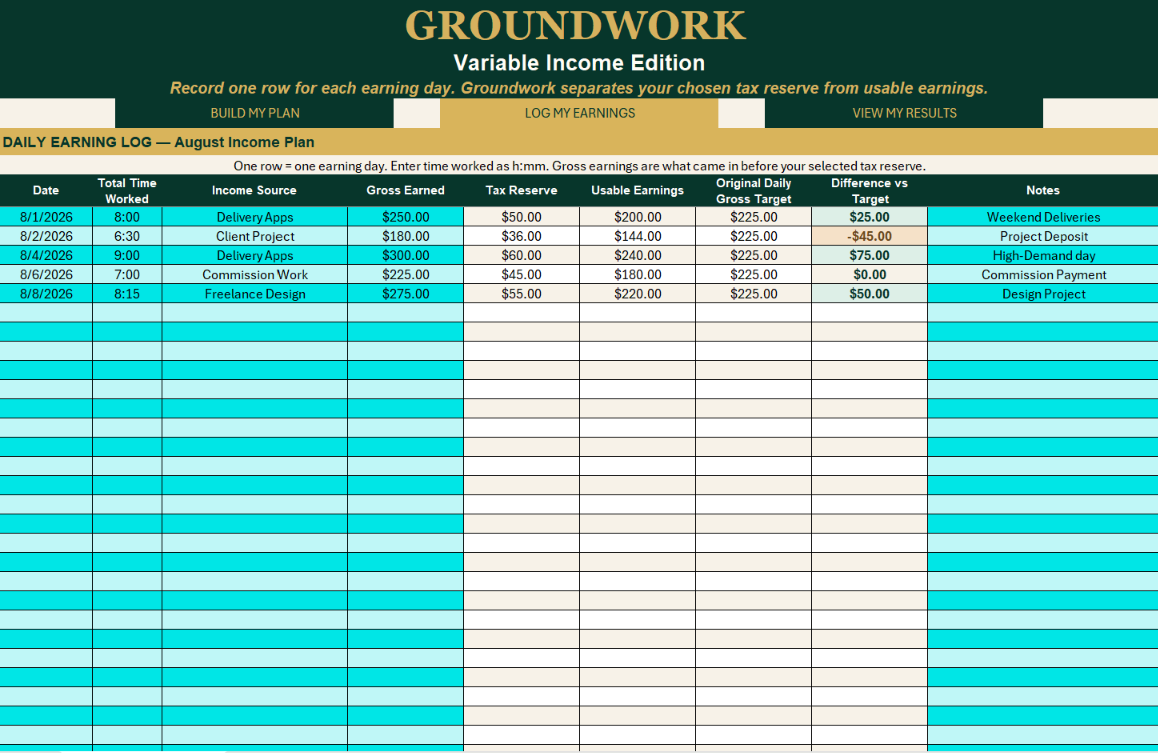
Task: Click the Tax Reserve column header
Action: [521, 190]
